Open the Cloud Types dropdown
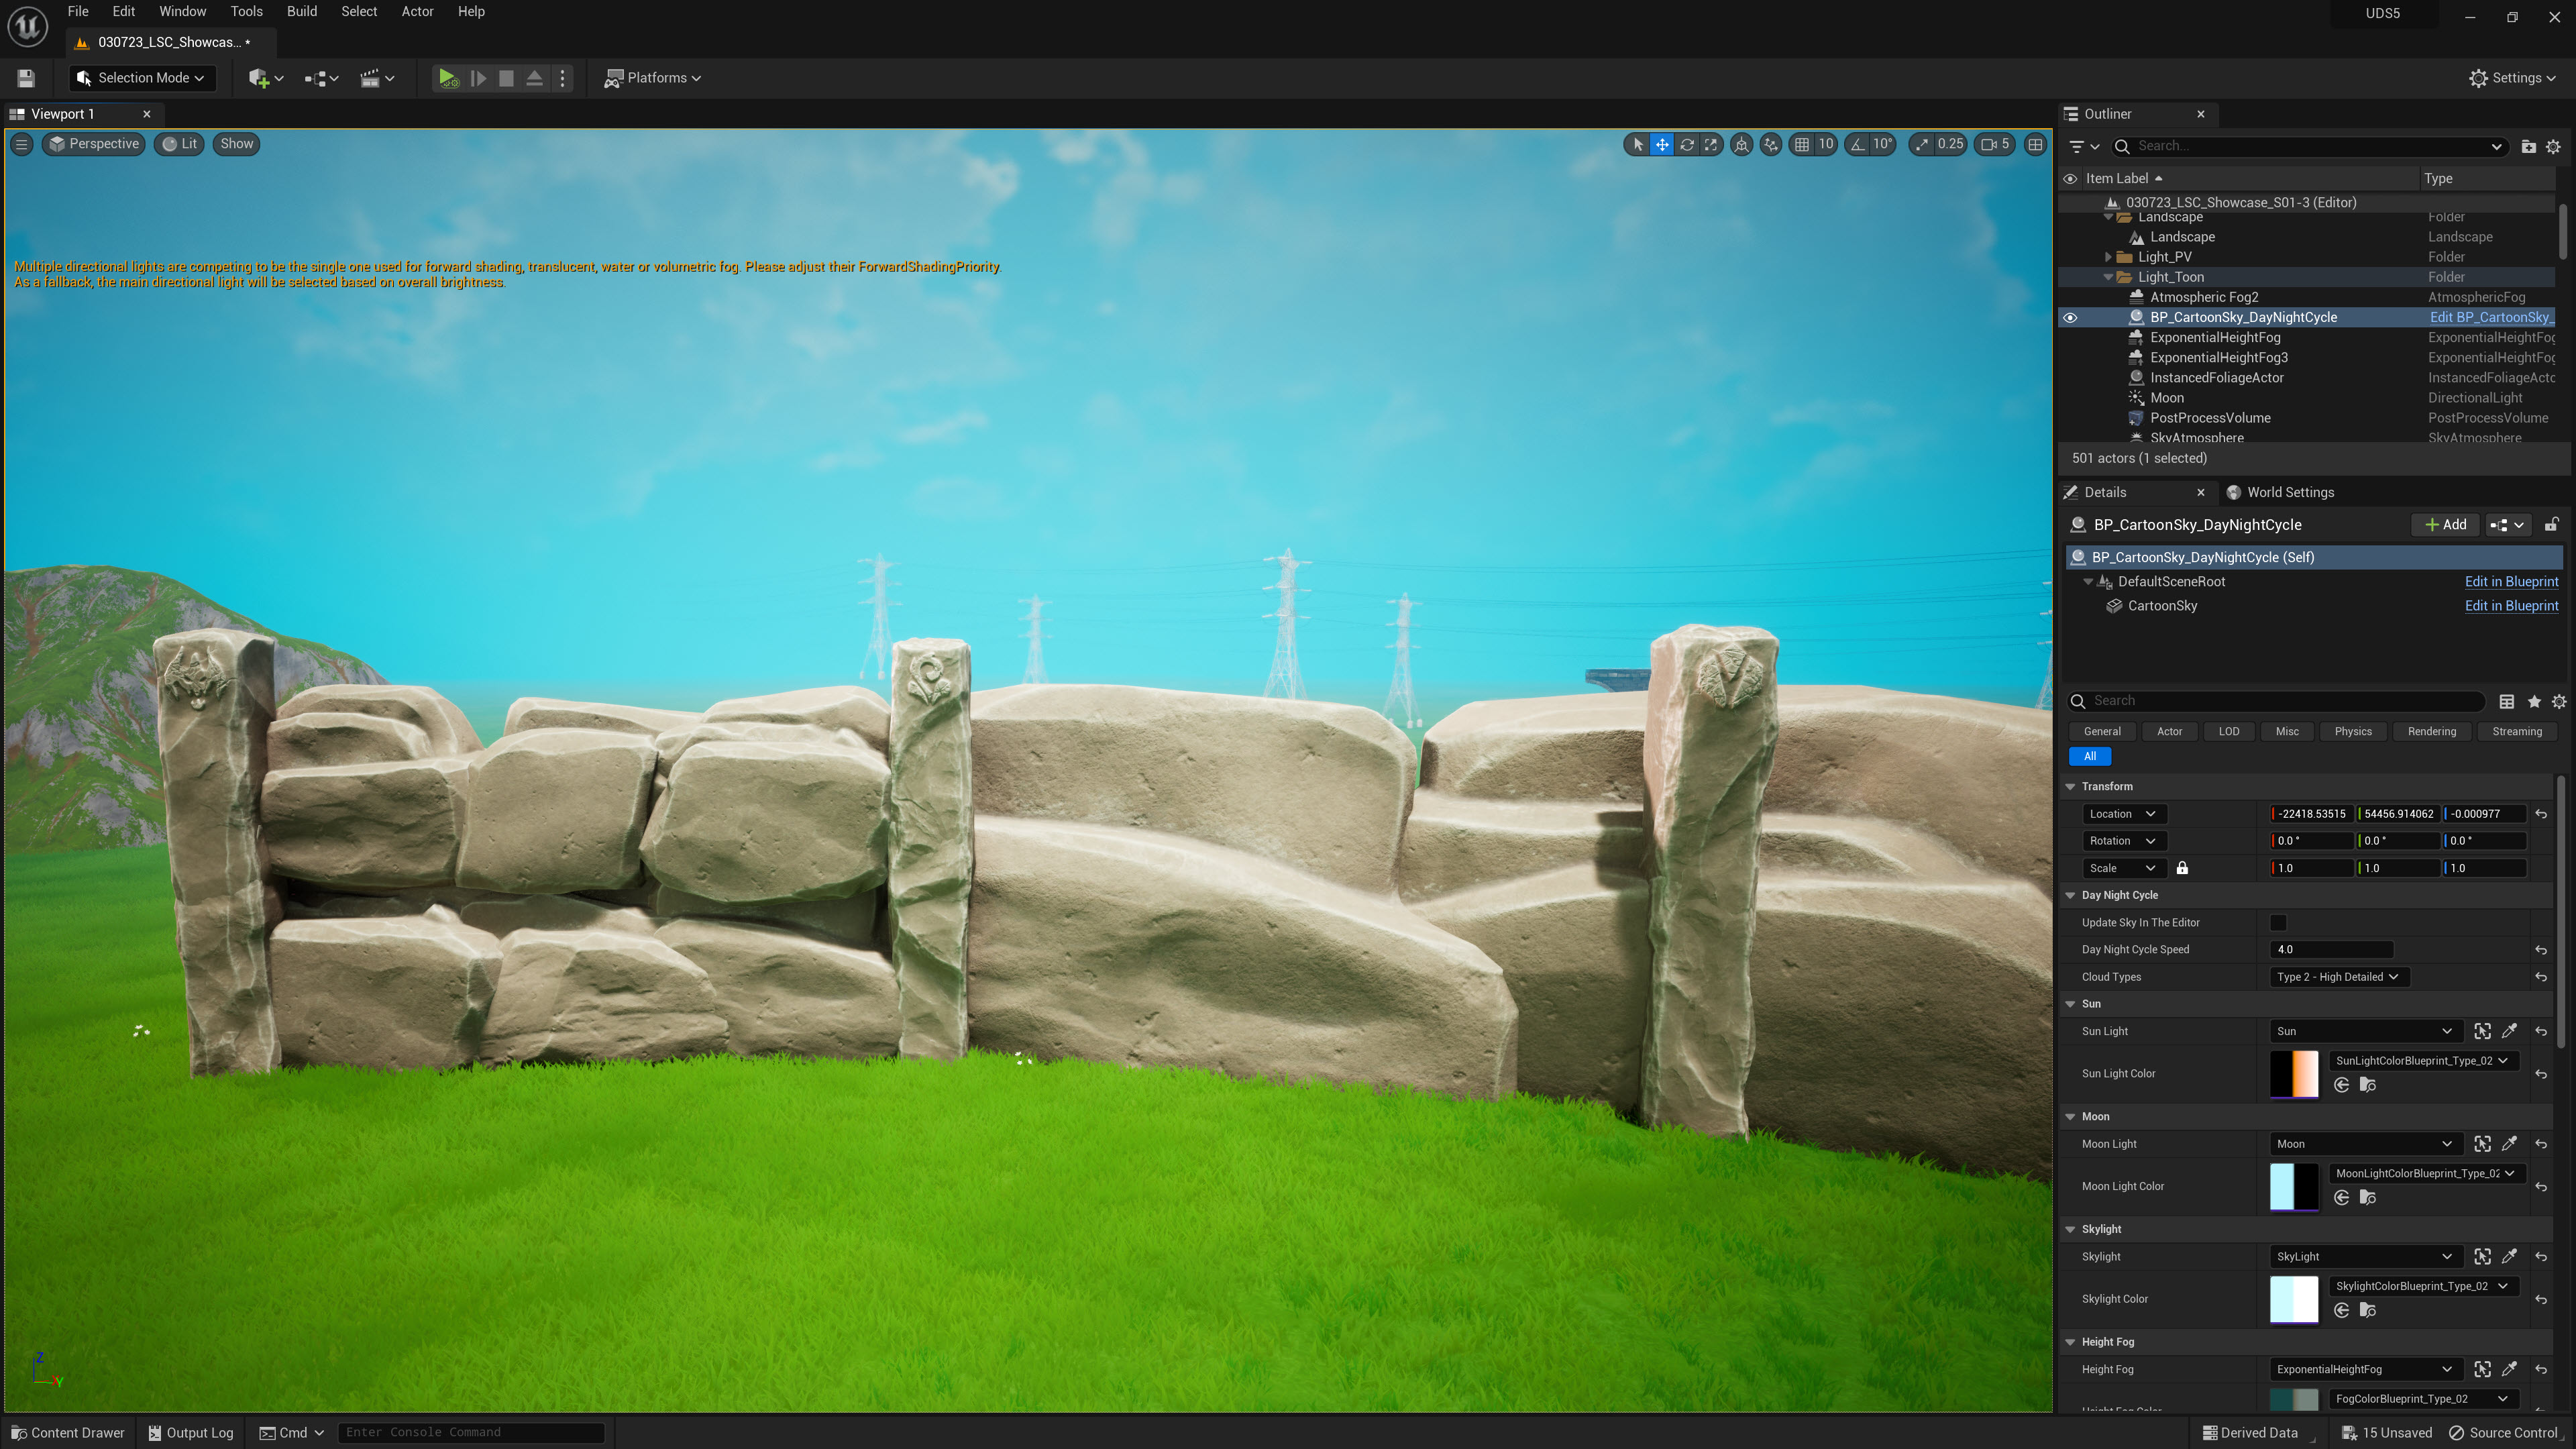 click(2338, 977)
